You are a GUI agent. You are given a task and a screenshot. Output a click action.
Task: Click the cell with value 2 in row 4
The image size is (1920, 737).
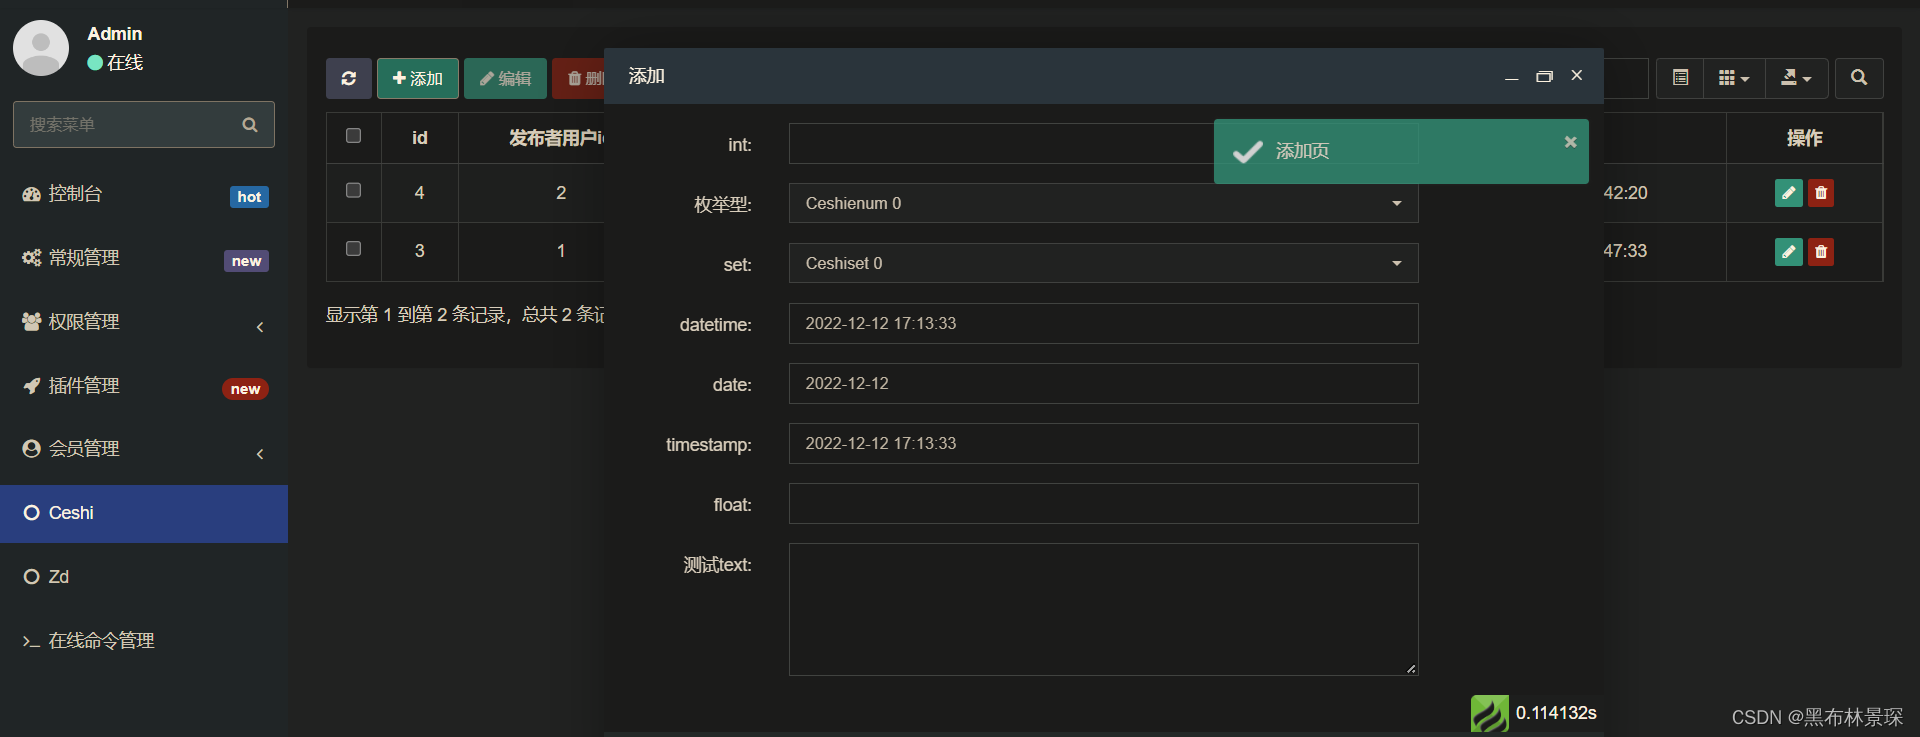coord(561,193)
